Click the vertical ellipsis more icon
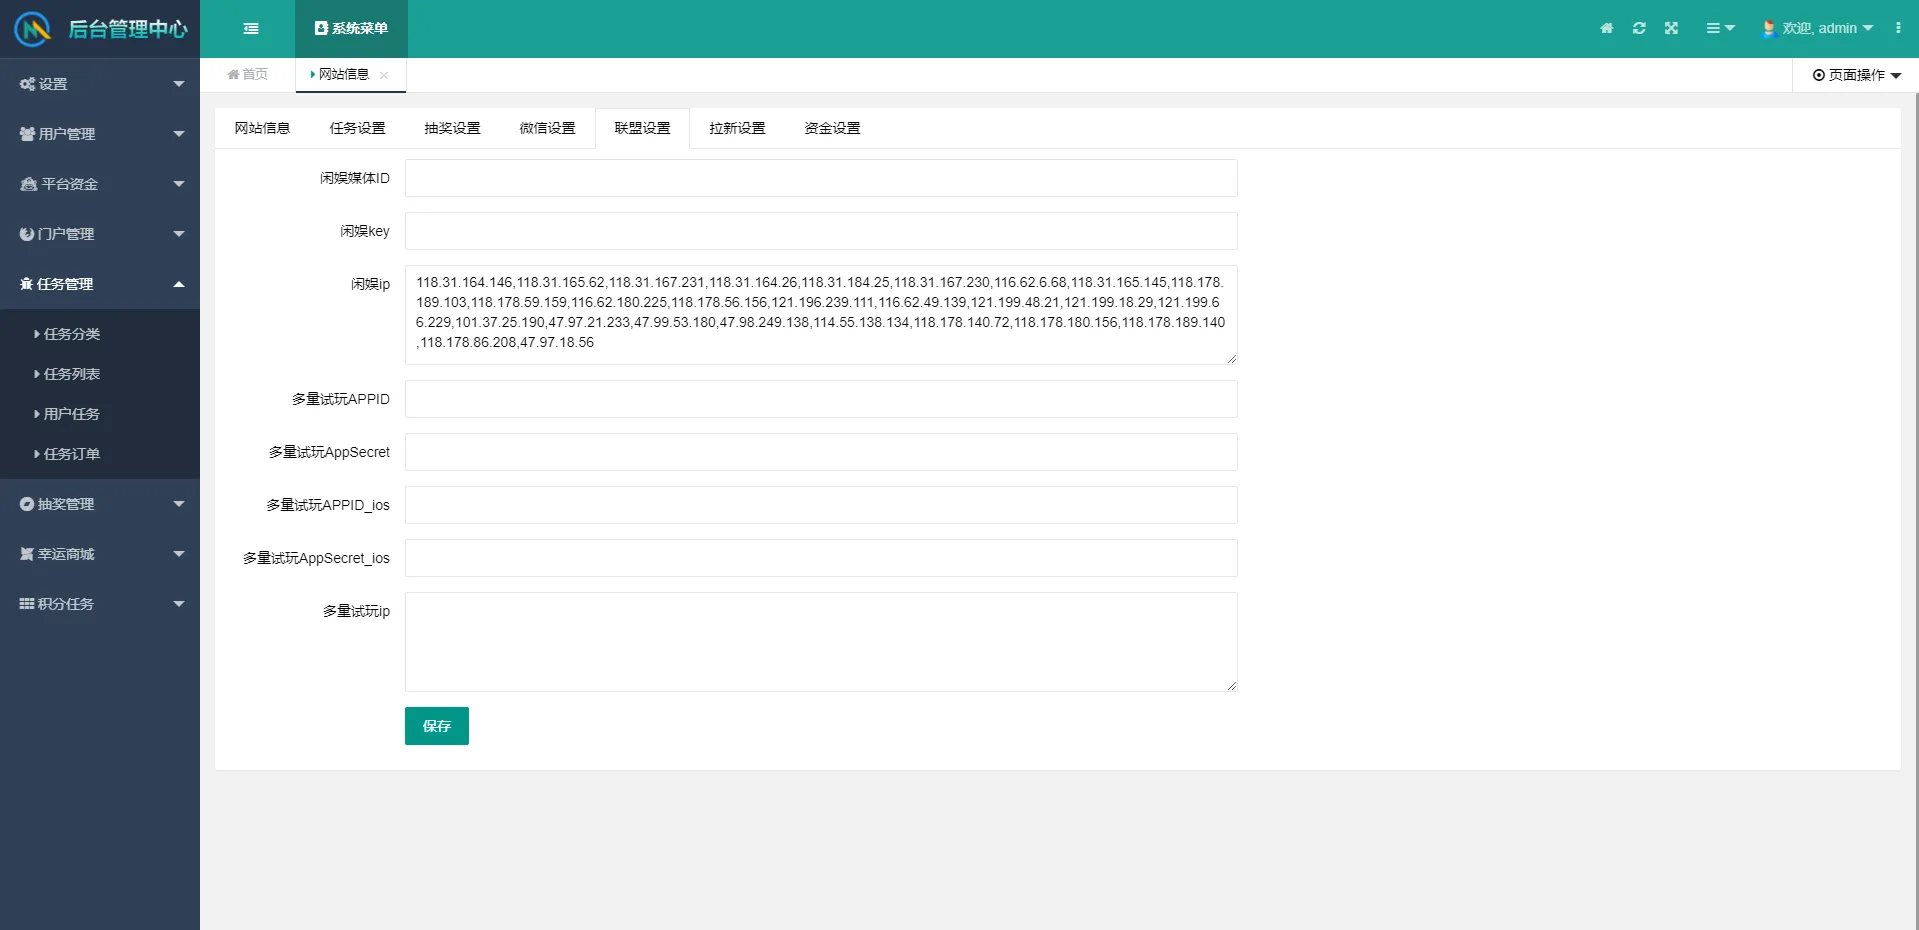The image size is (1919, 930). (x=1897, y=28)
